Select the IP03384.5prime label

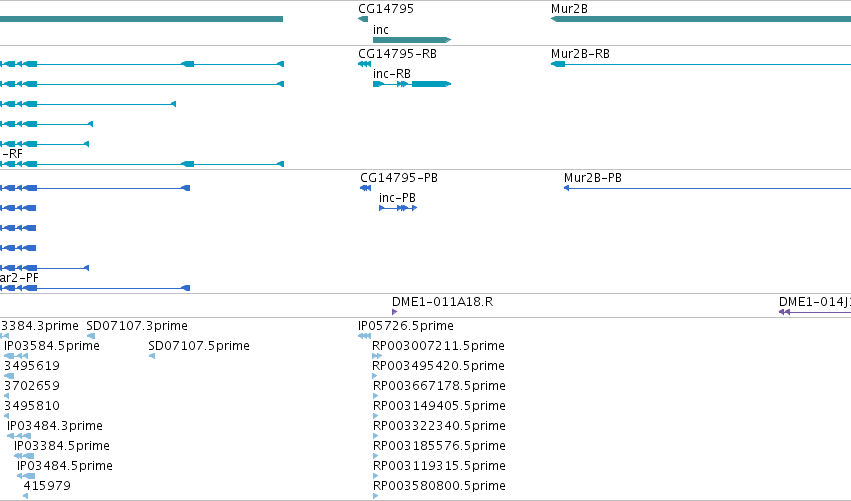pyautogui.click(x=62, y=446)
